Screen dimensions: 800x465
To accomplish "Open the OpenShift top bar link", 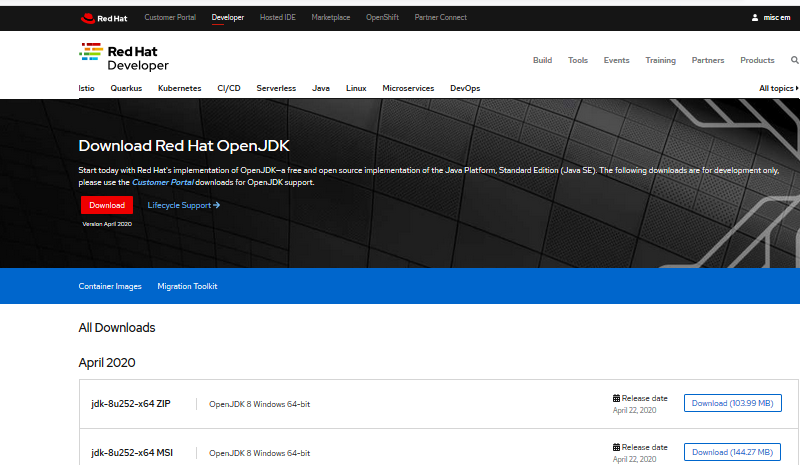I will pos(382,17).
